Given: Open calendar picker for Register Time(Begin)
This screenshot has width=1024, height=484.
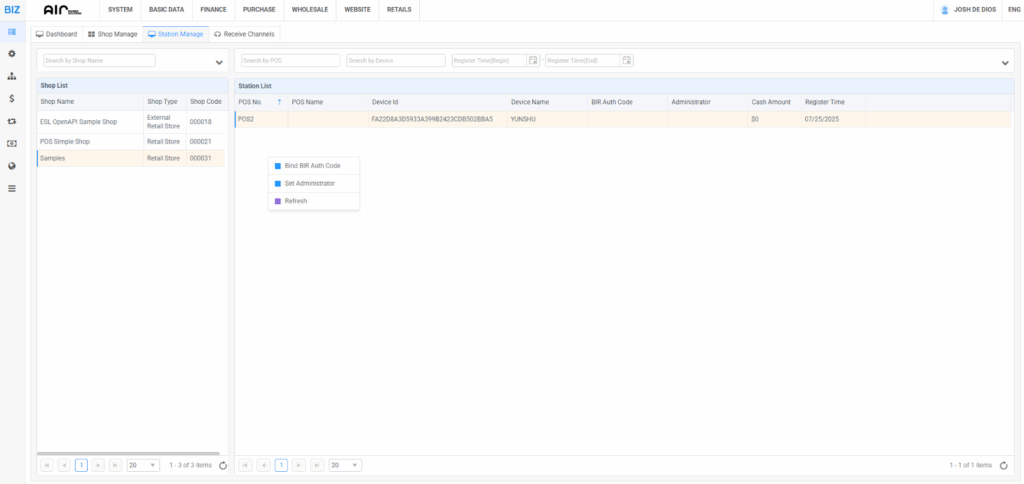Looking at the screenshot, I should [x=534, y=61].
